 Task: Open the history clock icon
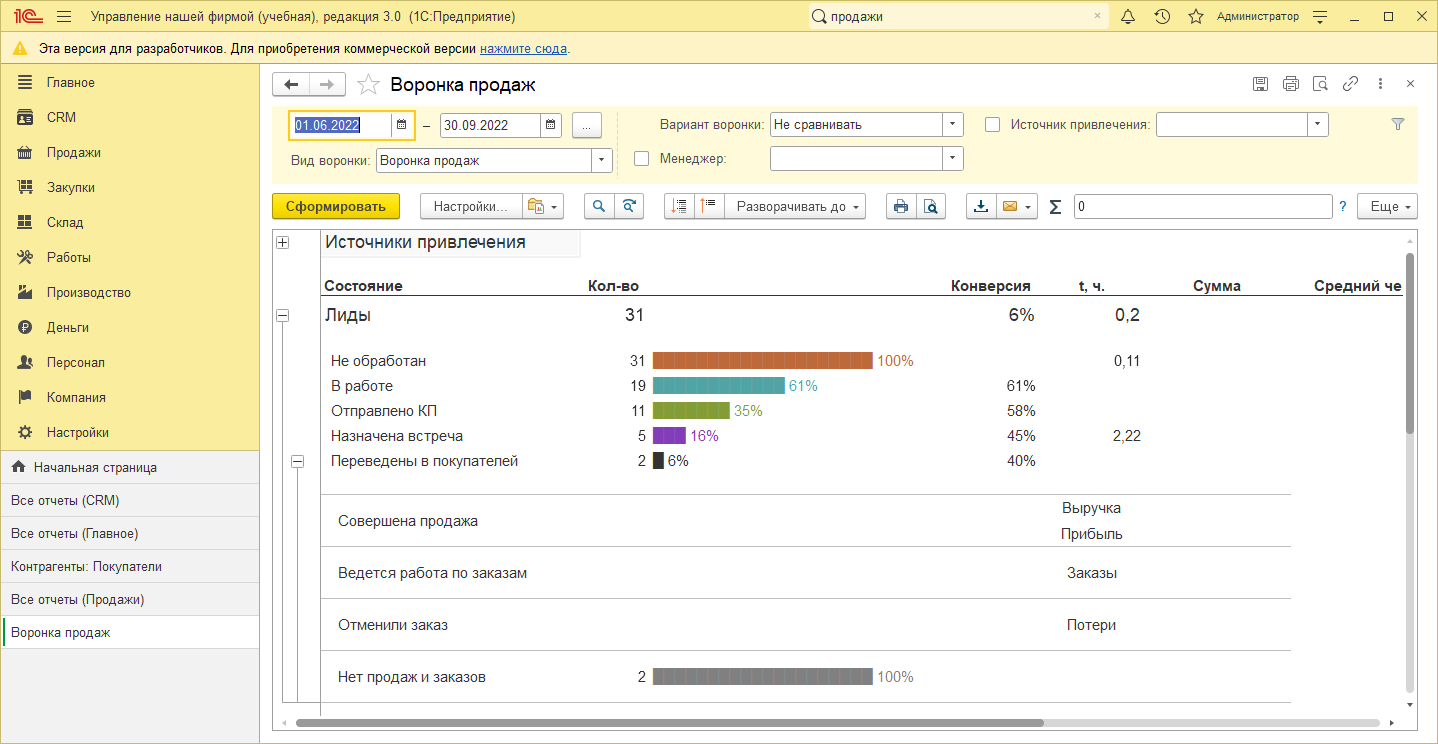[x=1162, y=17]
